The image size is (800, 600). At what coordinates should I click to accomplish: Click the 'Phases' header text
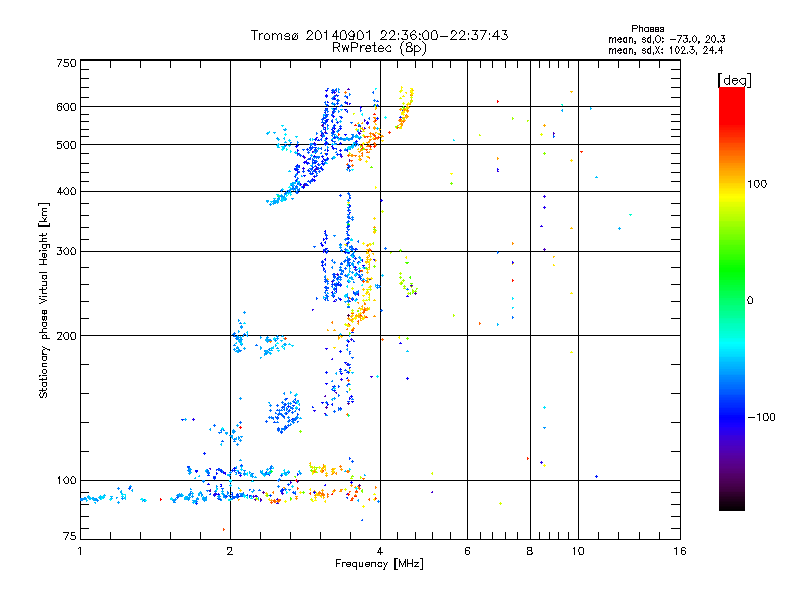[647, 29]
